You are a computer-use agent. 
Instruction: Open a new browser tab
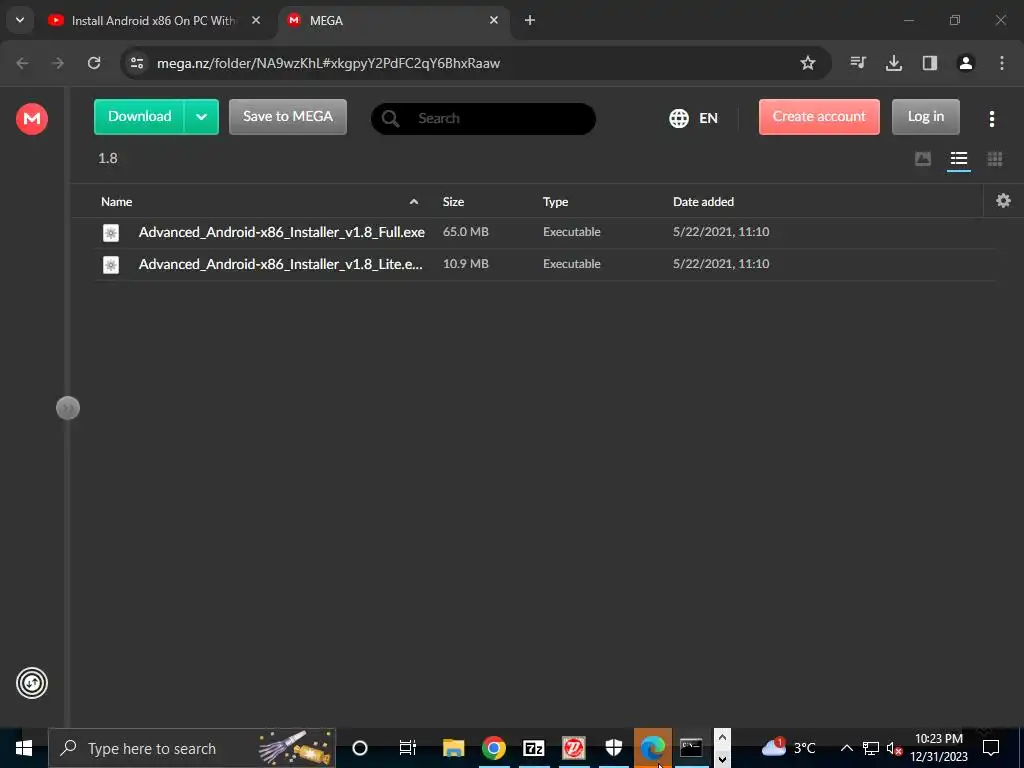click(530, 20)
